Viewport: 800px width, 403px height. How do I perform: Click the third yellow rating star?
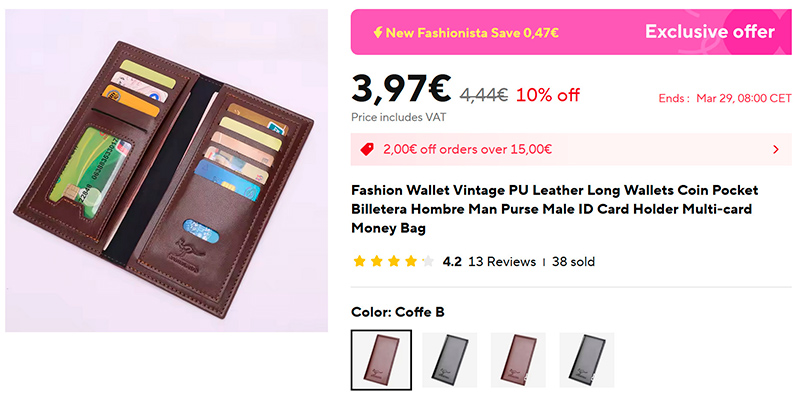coord(393,262)
